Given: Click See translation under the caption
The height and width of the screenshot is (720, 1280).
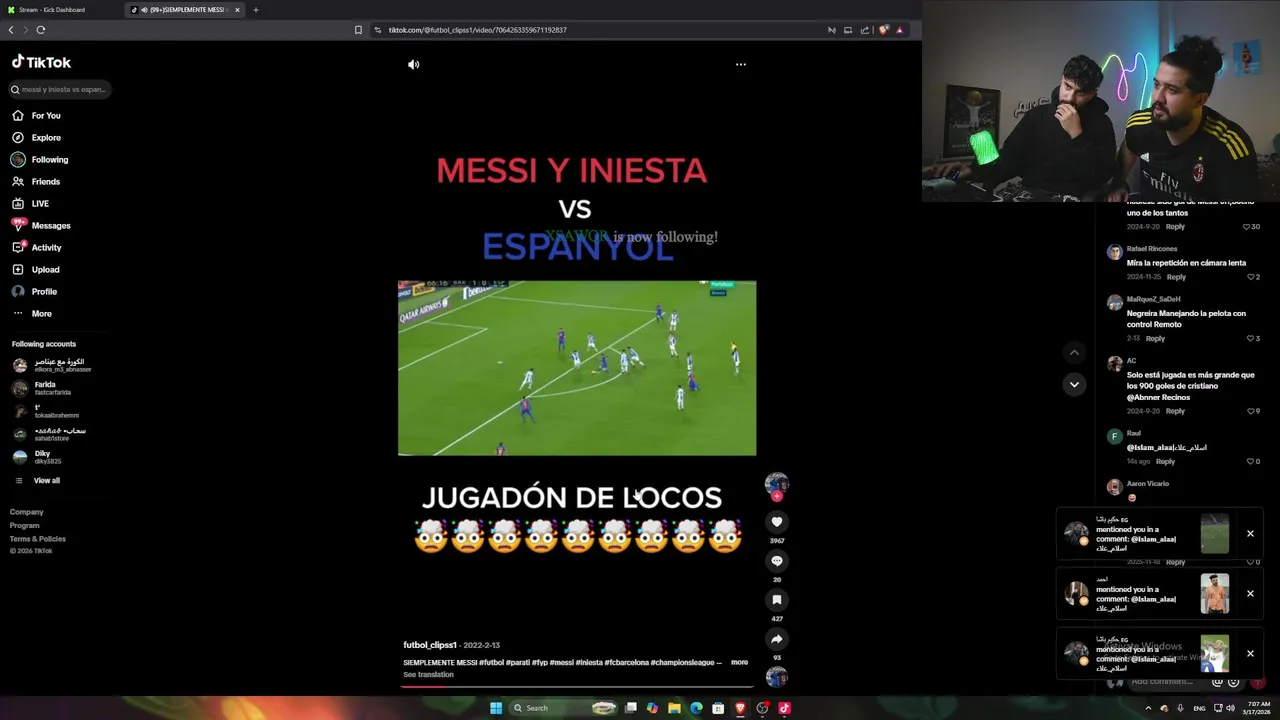Looking at the screenshot, I should tap(428, 675).
